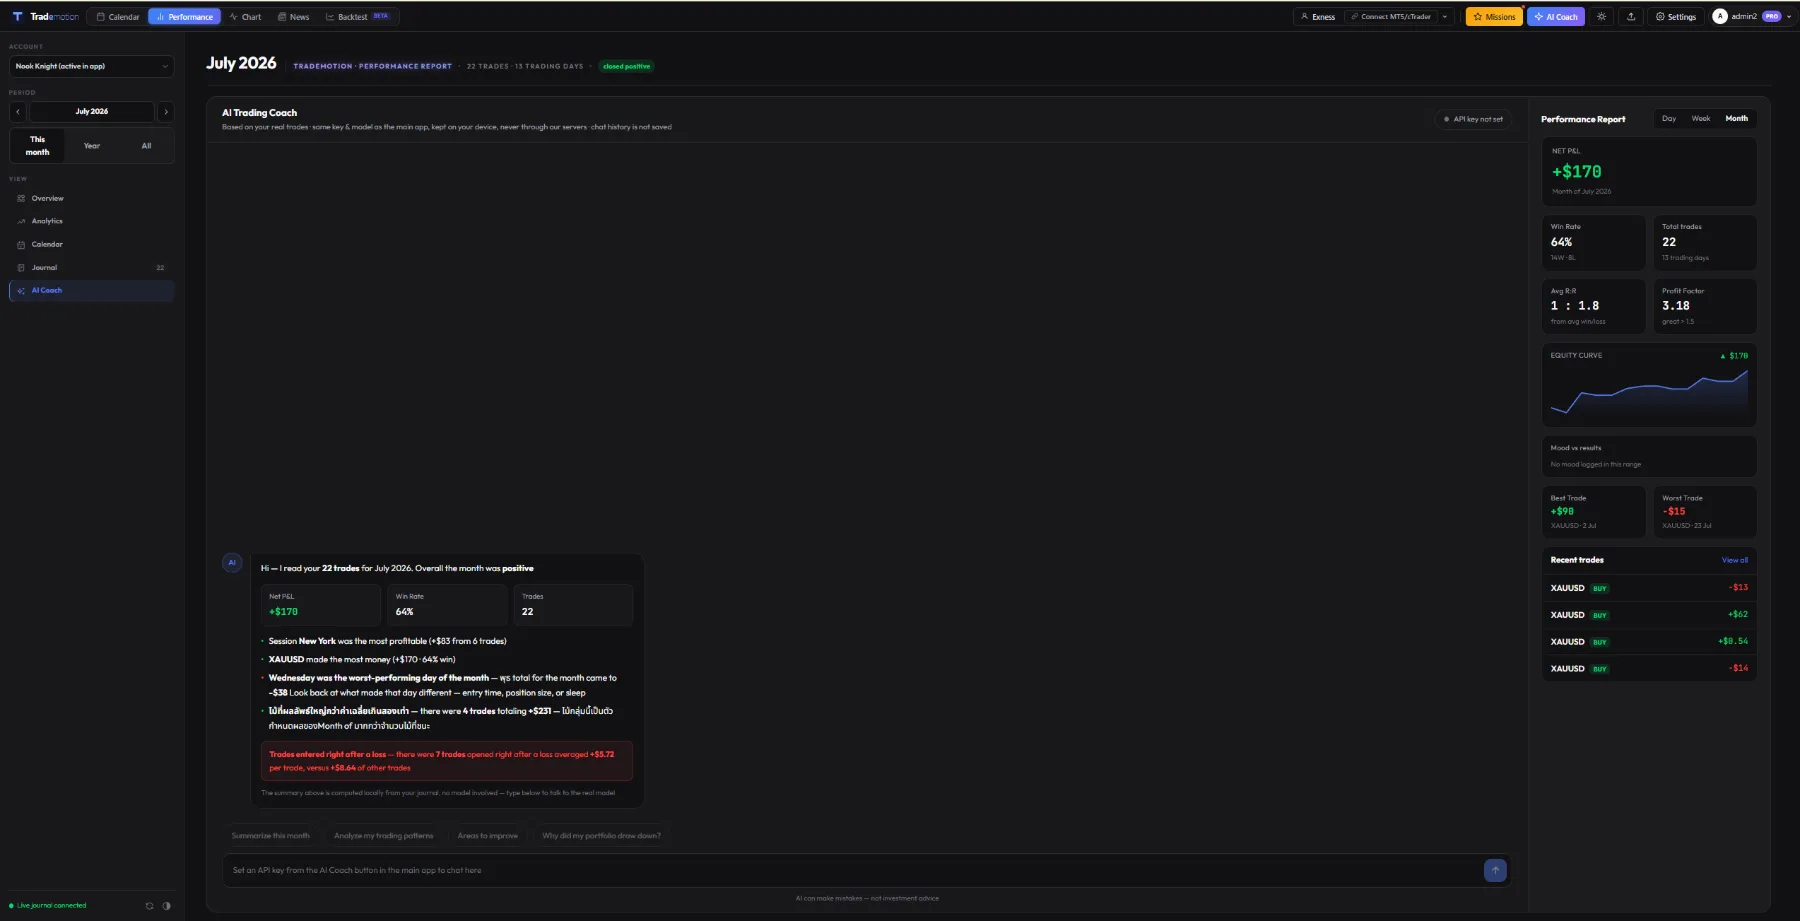The width and height of the screenshot is (1800, 921).
Task: Expand the Connect MT5/cTrader dropdown arrow
Action: 1445,17
